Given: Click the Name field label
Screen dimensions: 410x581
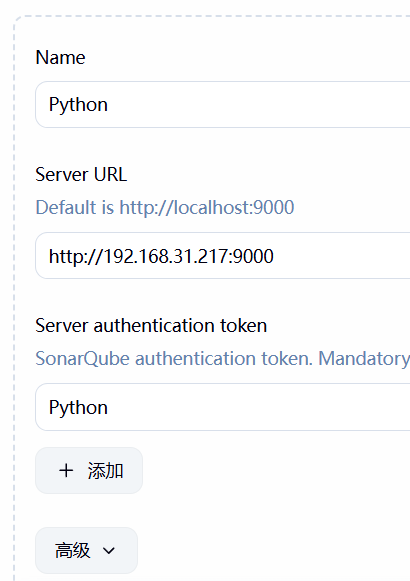Looking at the screenshot, I should point(60,57).
